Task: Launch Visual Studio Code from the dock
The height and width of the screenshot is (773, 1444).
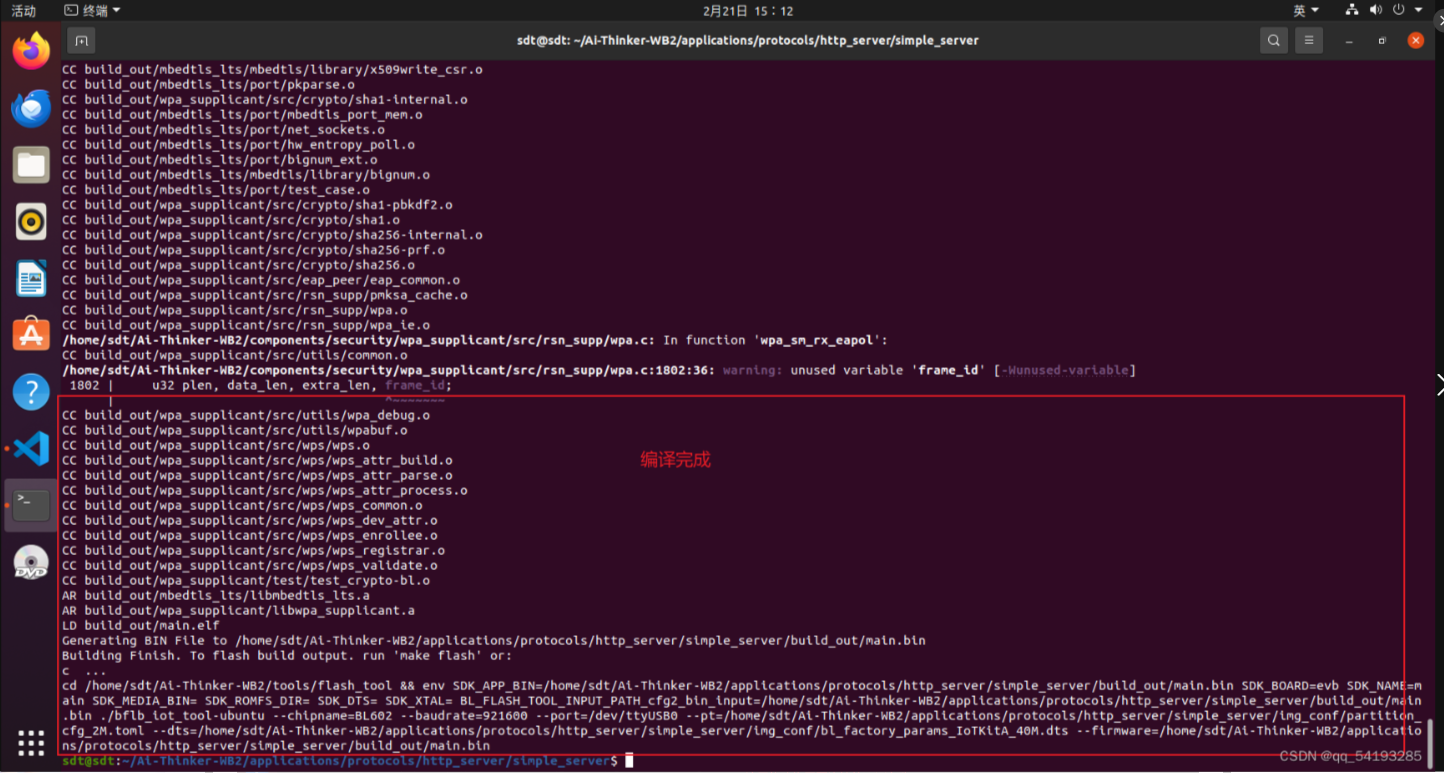Action: pyautogui.click(x=31, y=449)
